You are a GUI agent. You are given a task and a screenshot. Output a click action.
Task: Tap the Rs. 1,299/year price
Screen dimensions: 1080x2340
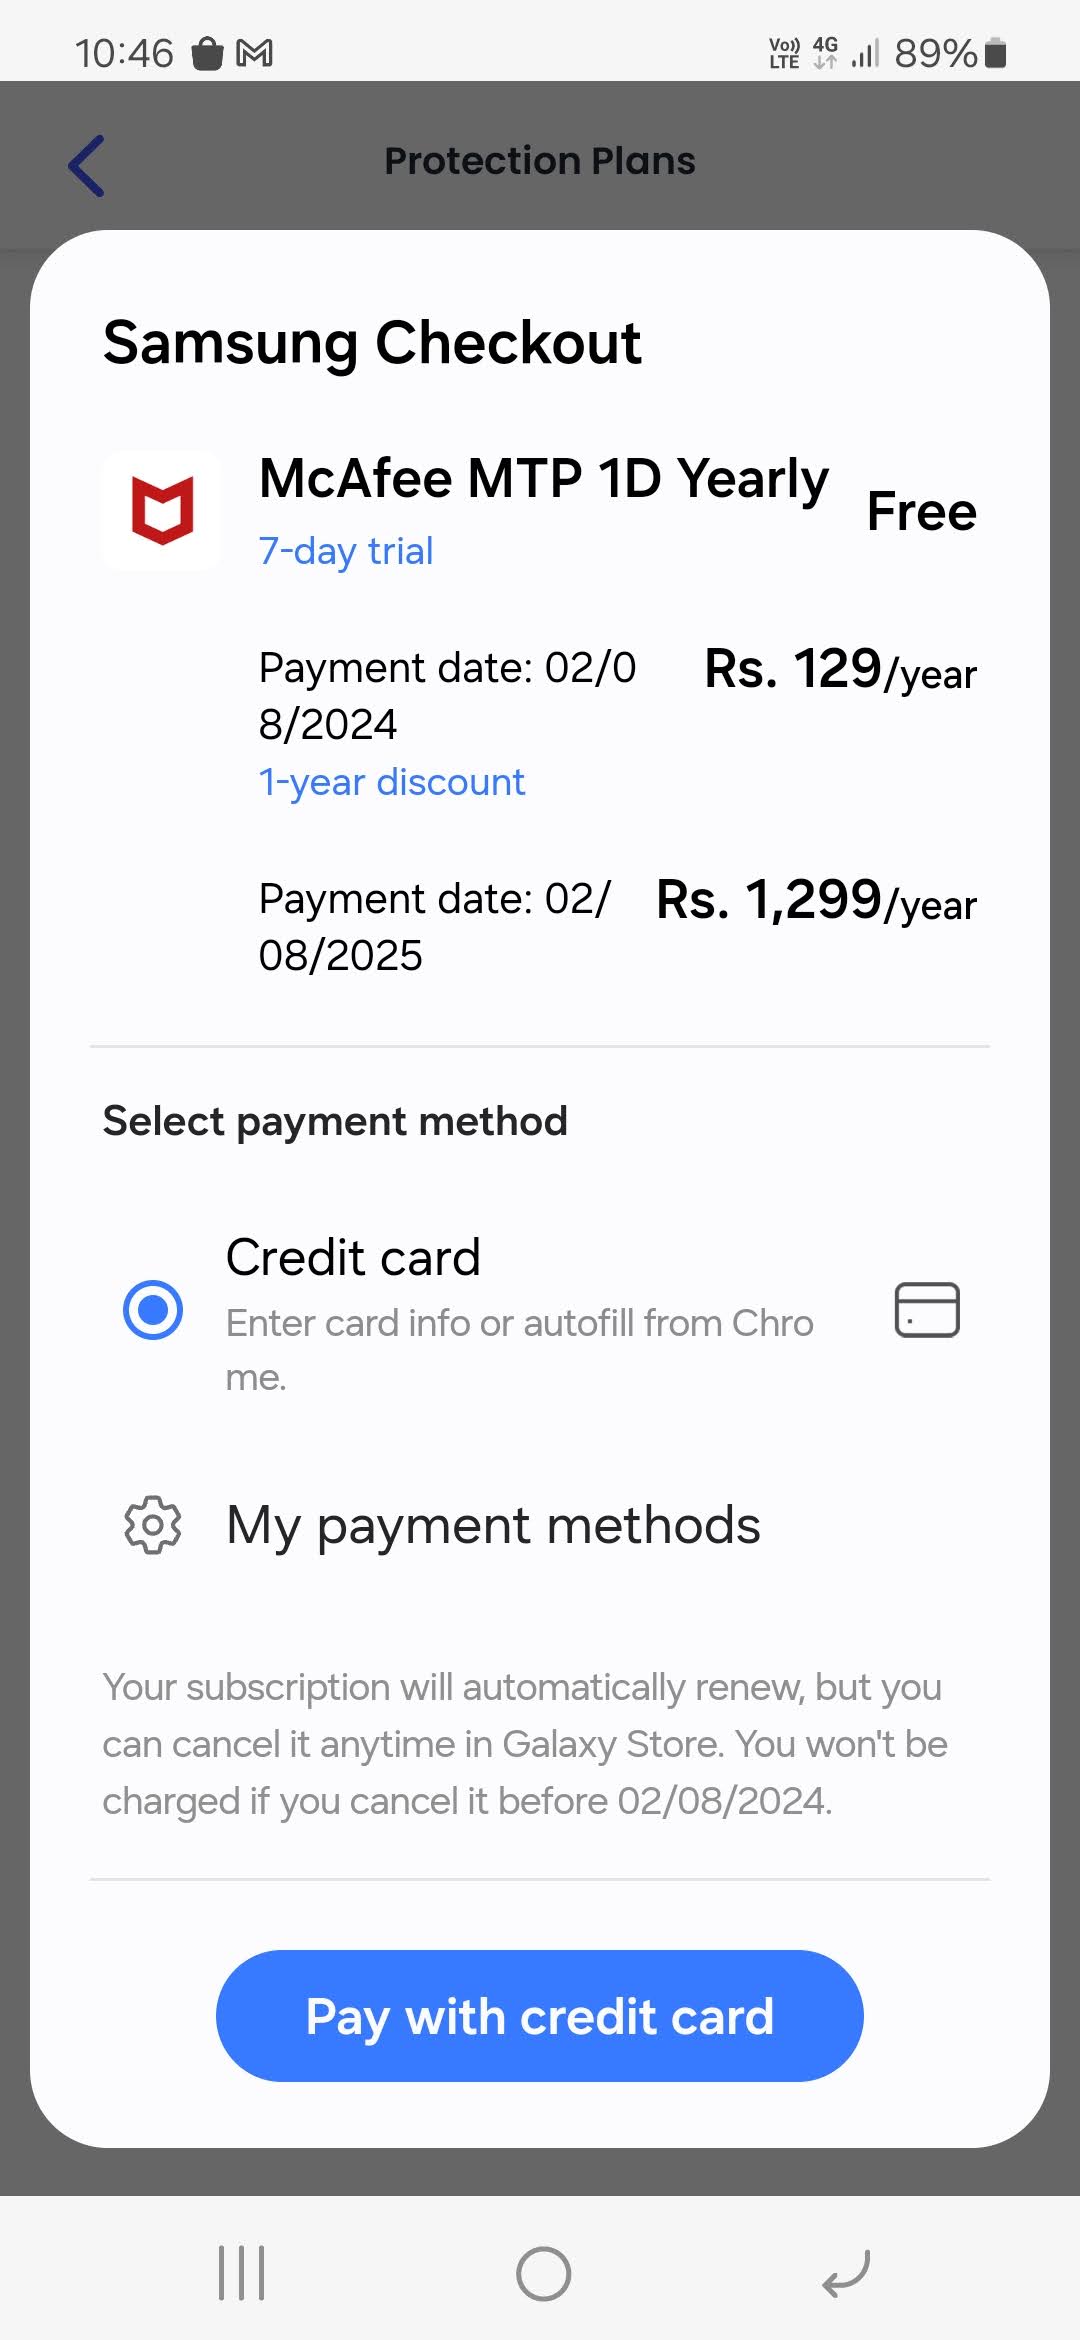[816, 900]
